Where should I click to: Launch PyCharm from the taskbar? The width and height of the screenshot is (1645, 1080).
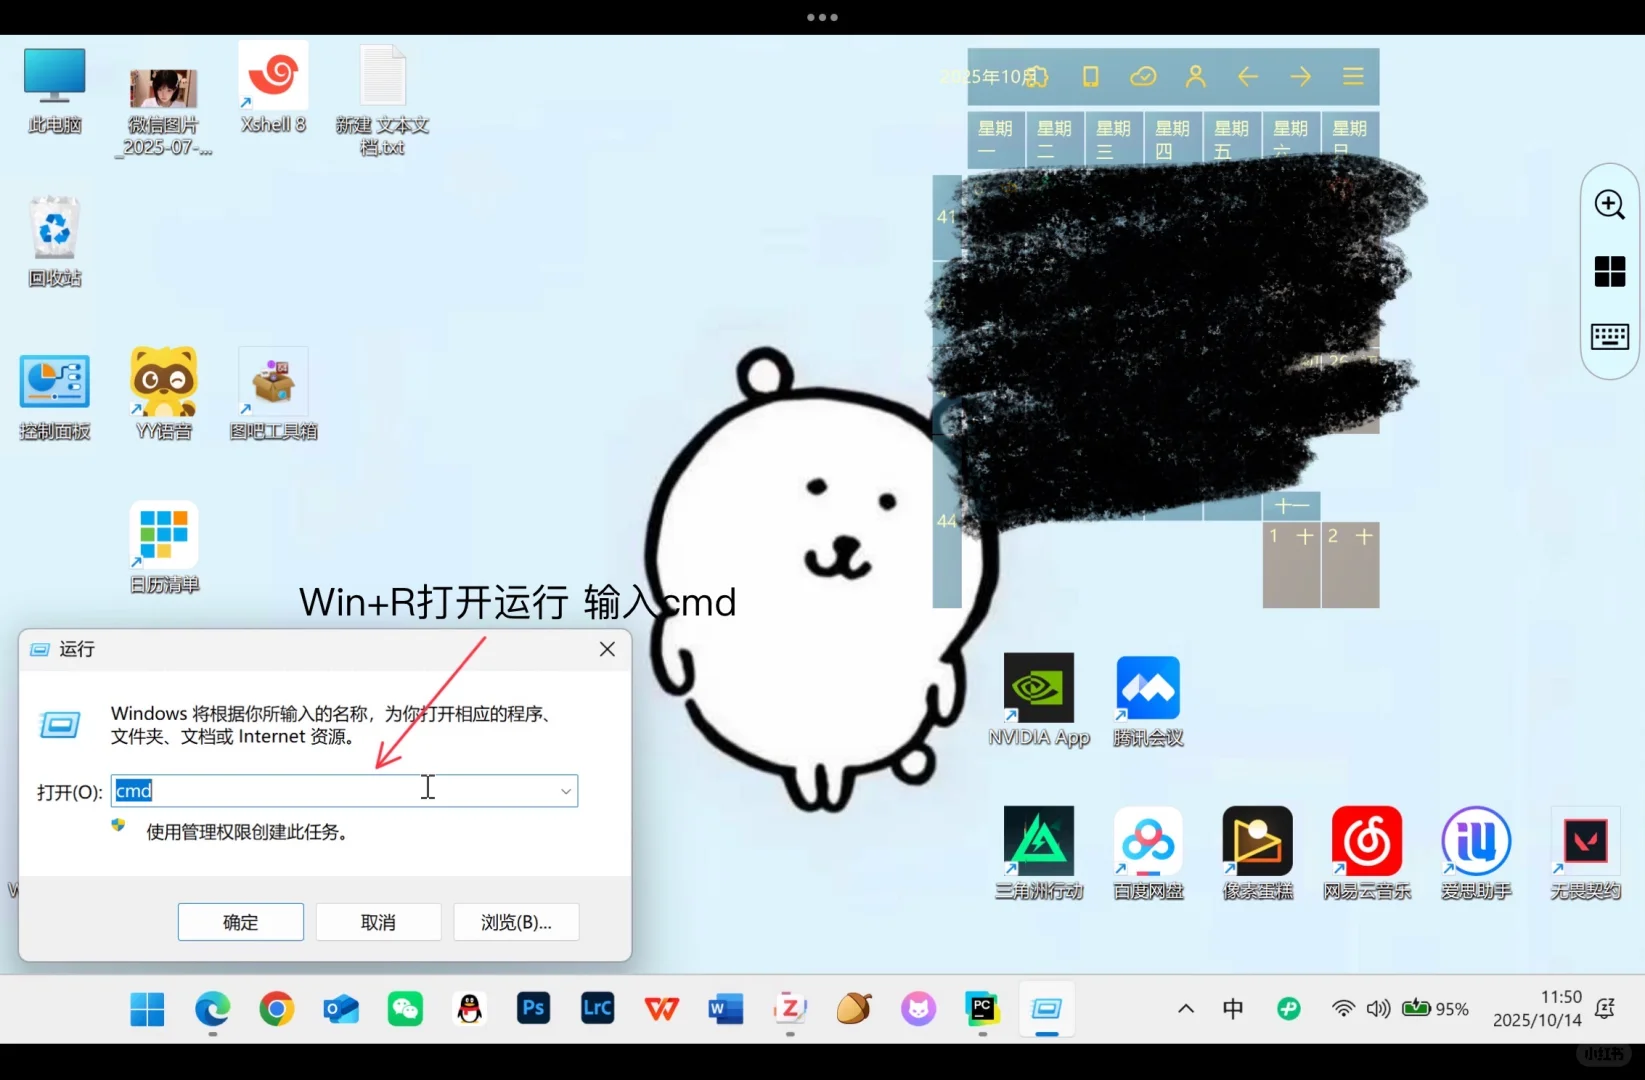[981, 1009]
